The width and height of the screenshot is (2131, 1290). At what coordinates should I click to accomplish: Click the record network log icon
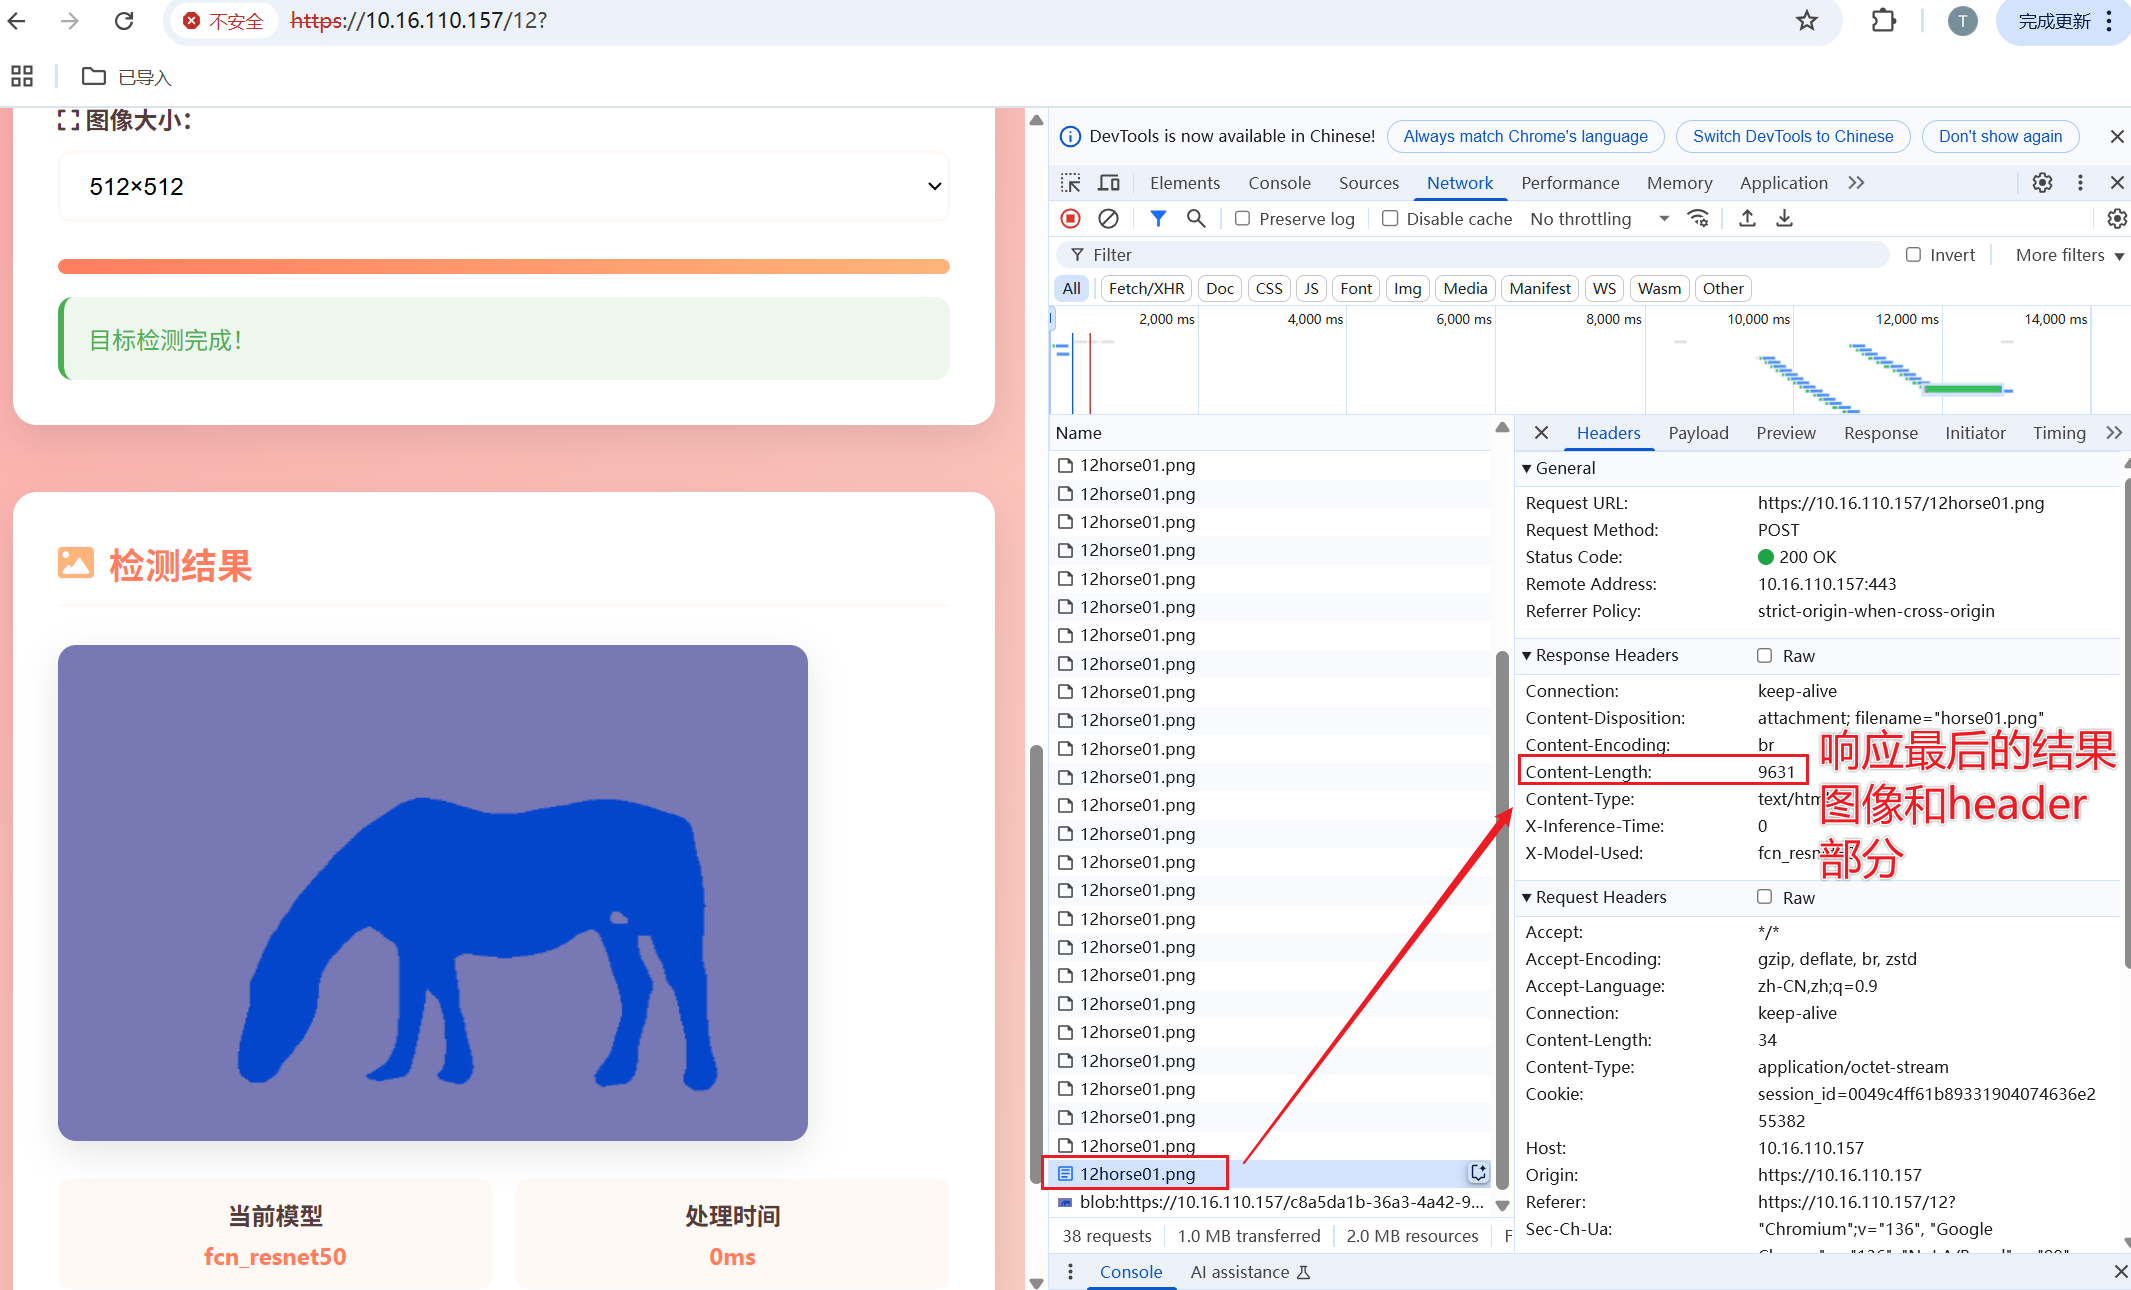tap(1070, 218)
